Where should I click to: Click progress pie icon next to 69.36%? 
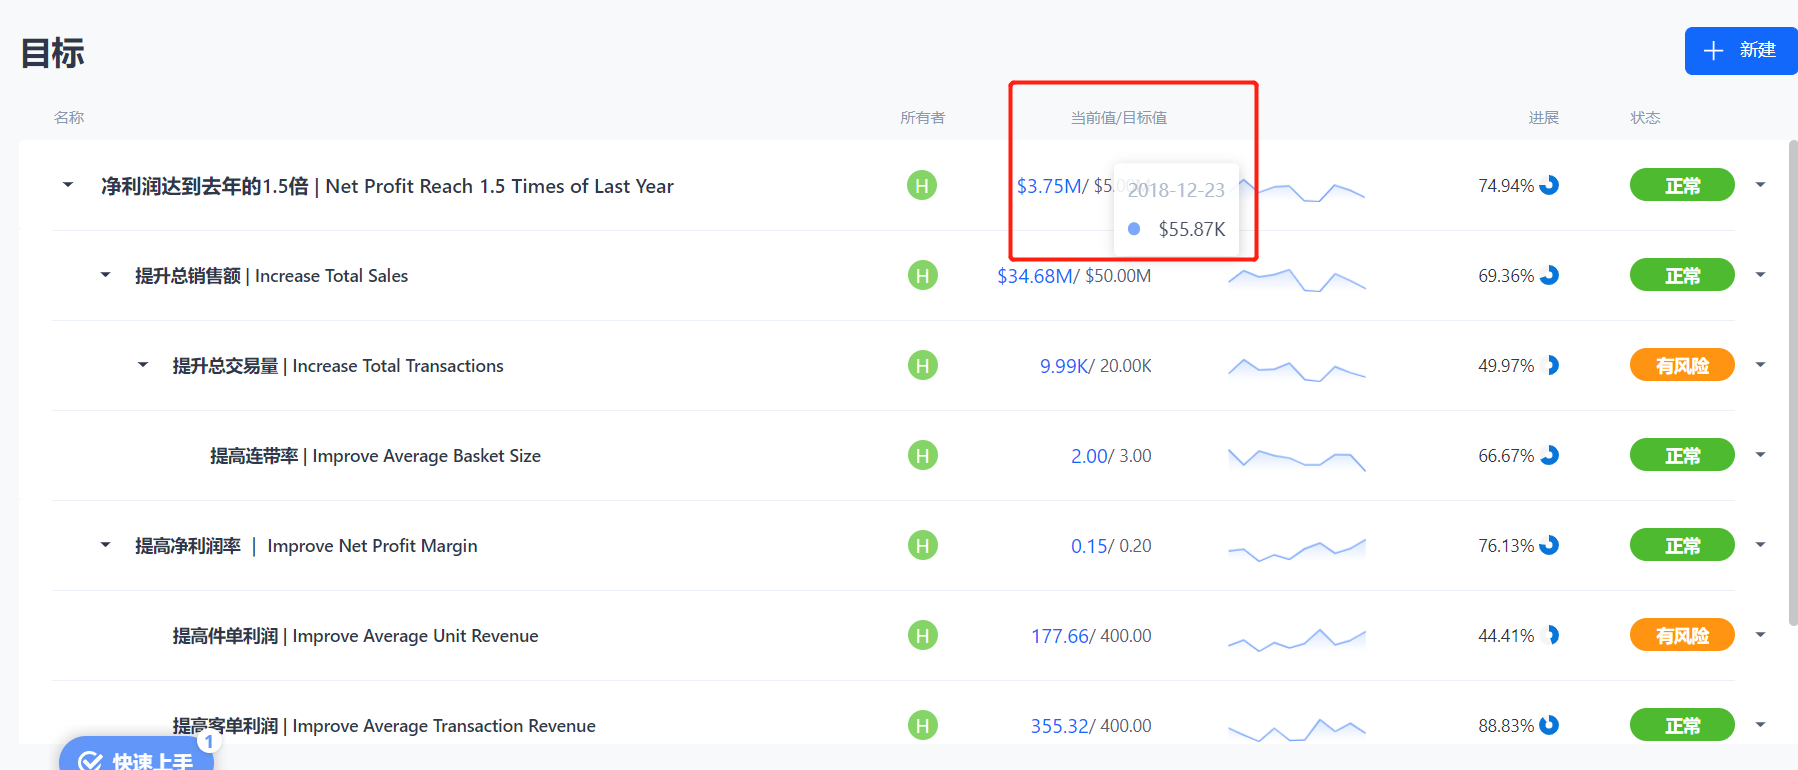(1549, 275)
